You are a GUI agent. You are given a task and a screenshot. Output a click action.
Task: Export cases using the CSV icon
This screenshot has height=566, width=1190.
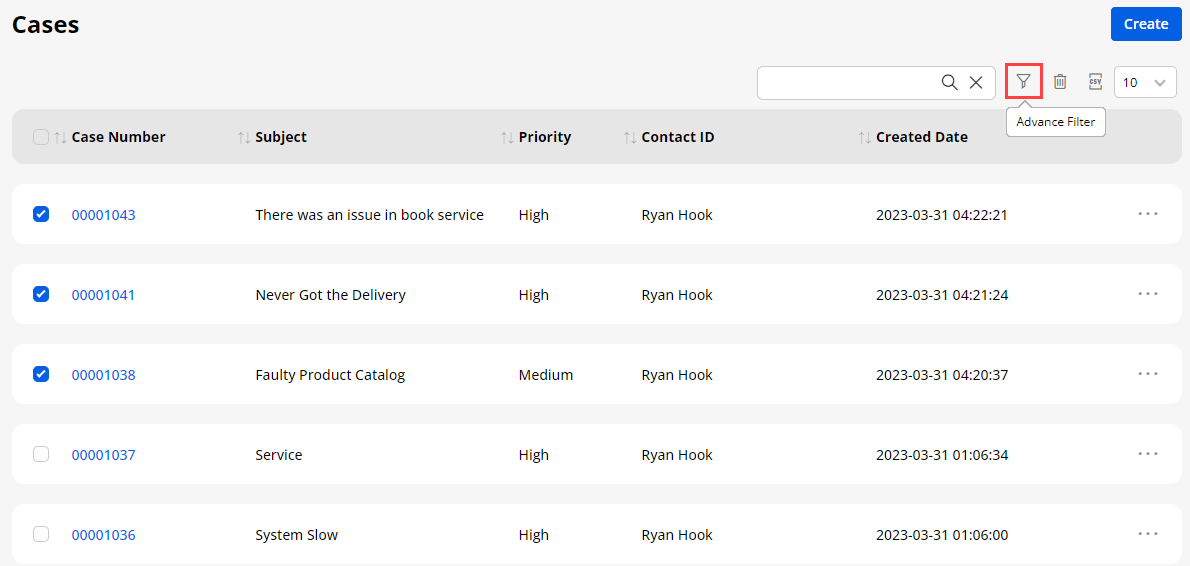pyautogui.click(x=1095, y=82)
